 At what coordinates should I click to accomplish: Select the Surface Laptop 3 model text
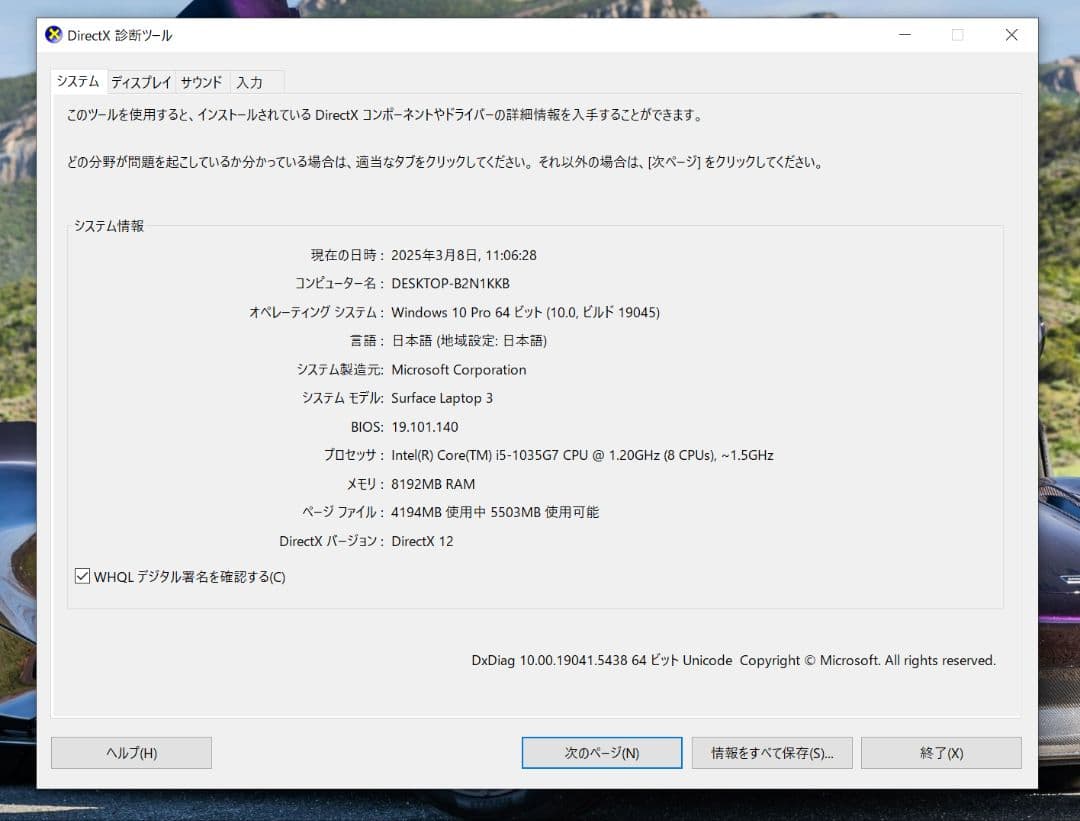tap(443, 398)
